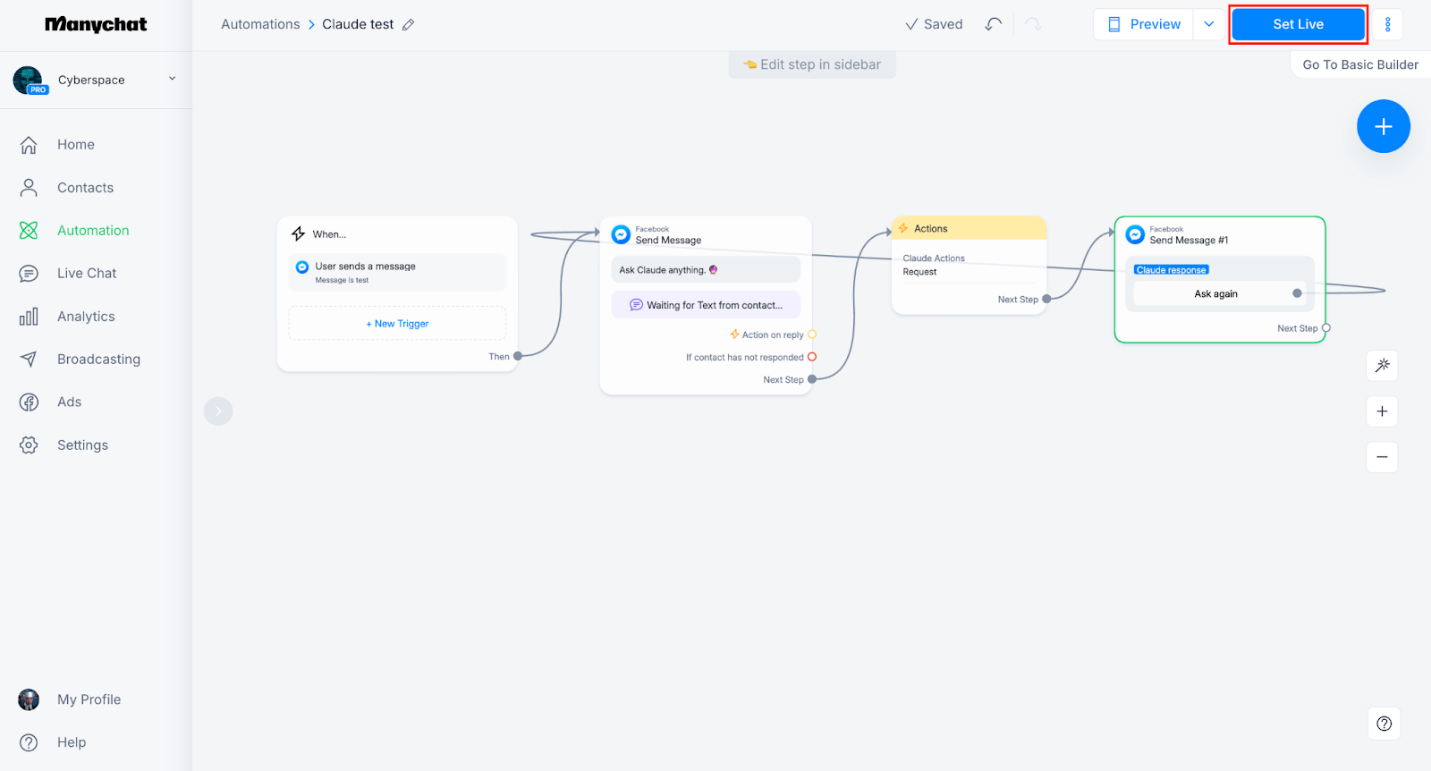
Task: Click the Ads Facebook icon
Action: pos(29,402)
